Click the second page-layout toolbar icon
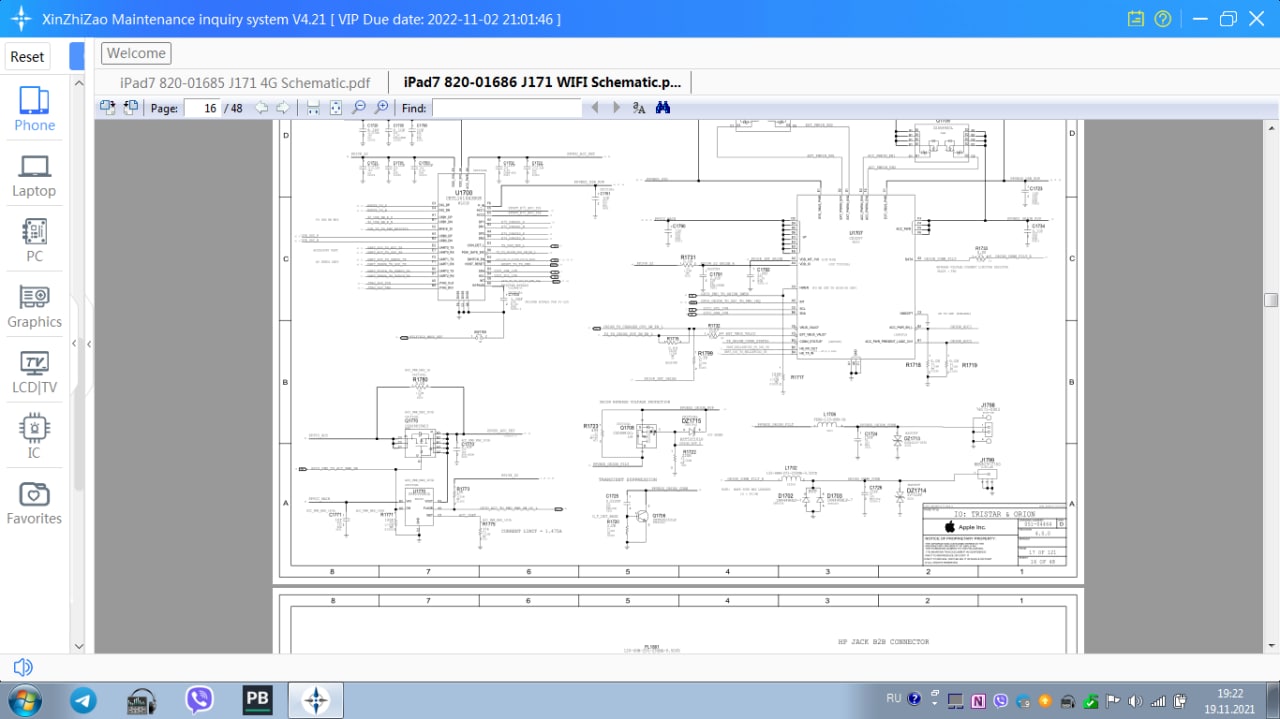 click(x=130, y=108)
